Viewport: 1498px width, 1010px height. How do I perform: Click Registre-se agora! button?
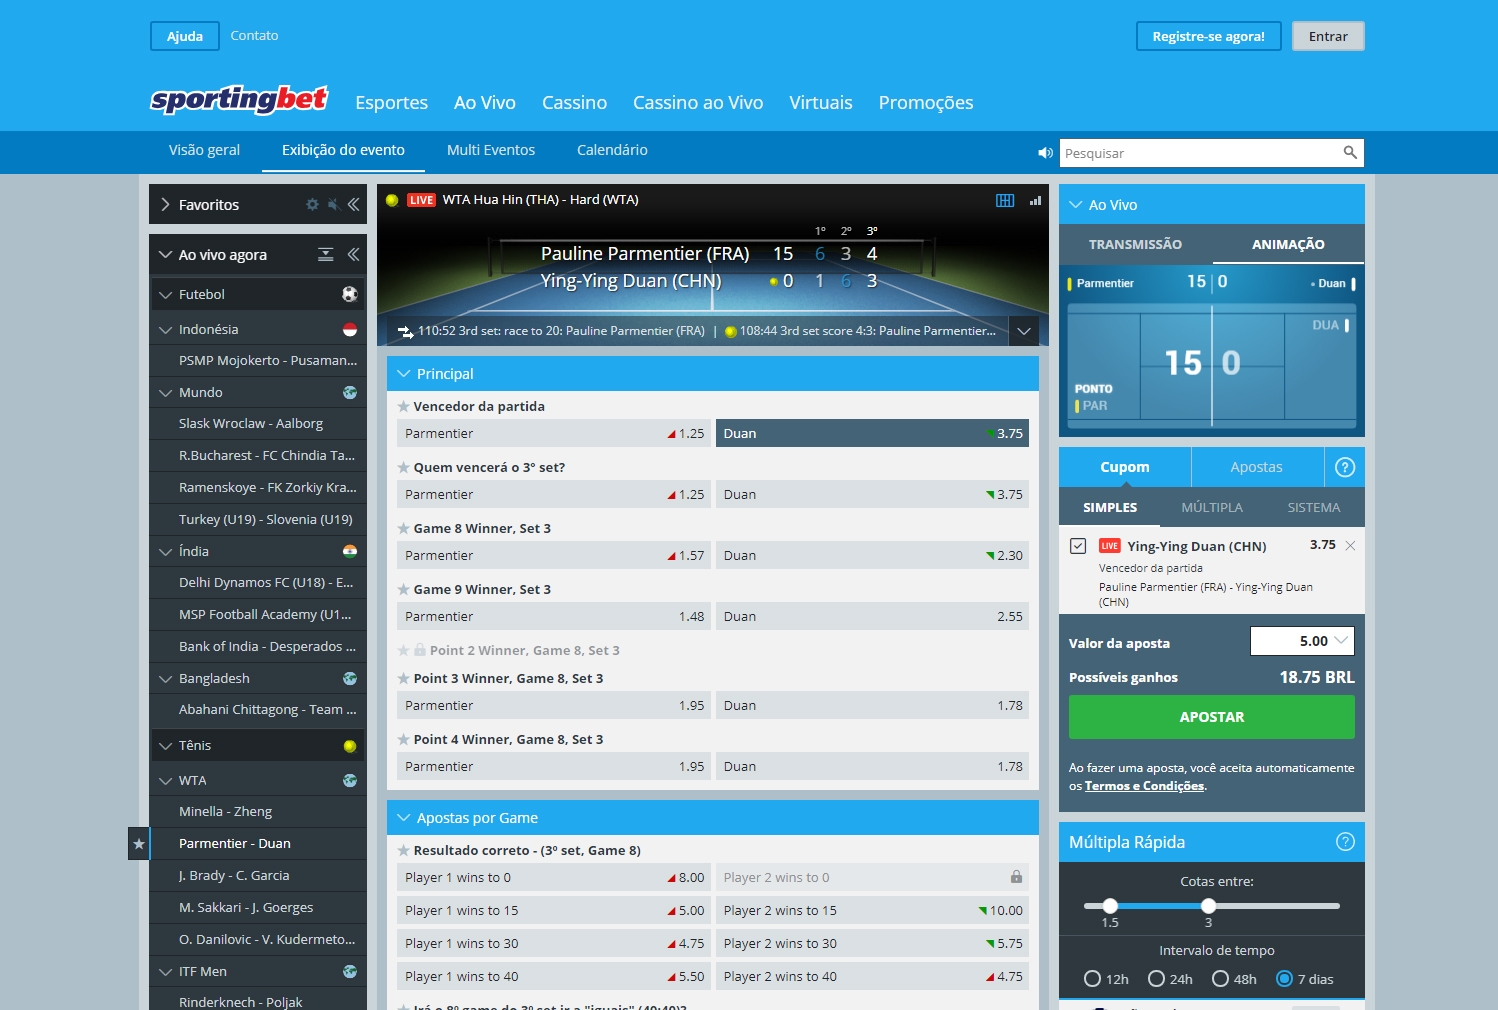click(x=1208, y=36)
